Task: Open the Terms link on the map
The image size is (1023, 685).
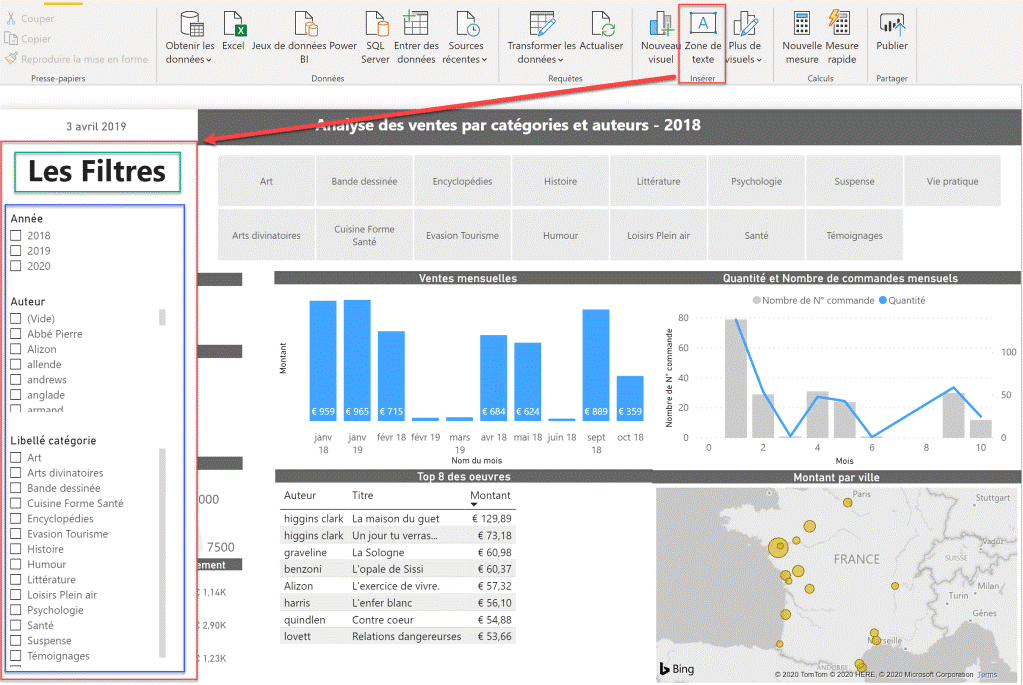Action: click(987, 675)
